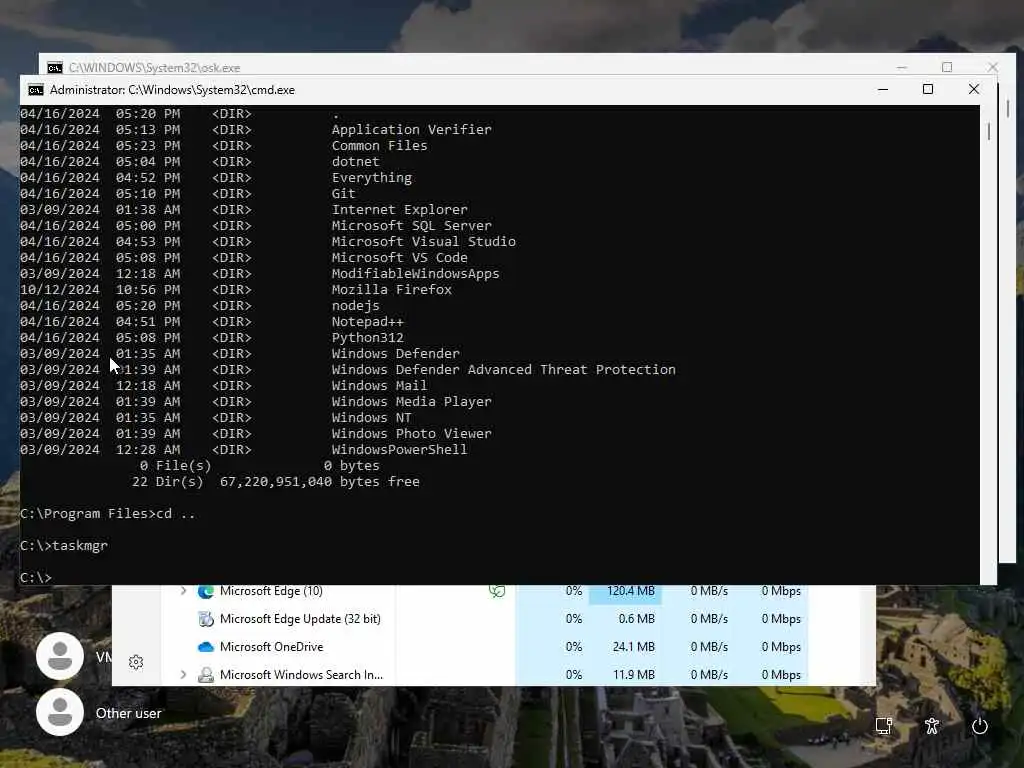This screenshot has height=768, width=1024.
Task: Click the Application Verifier directory entry
Action: coord(411,129)
